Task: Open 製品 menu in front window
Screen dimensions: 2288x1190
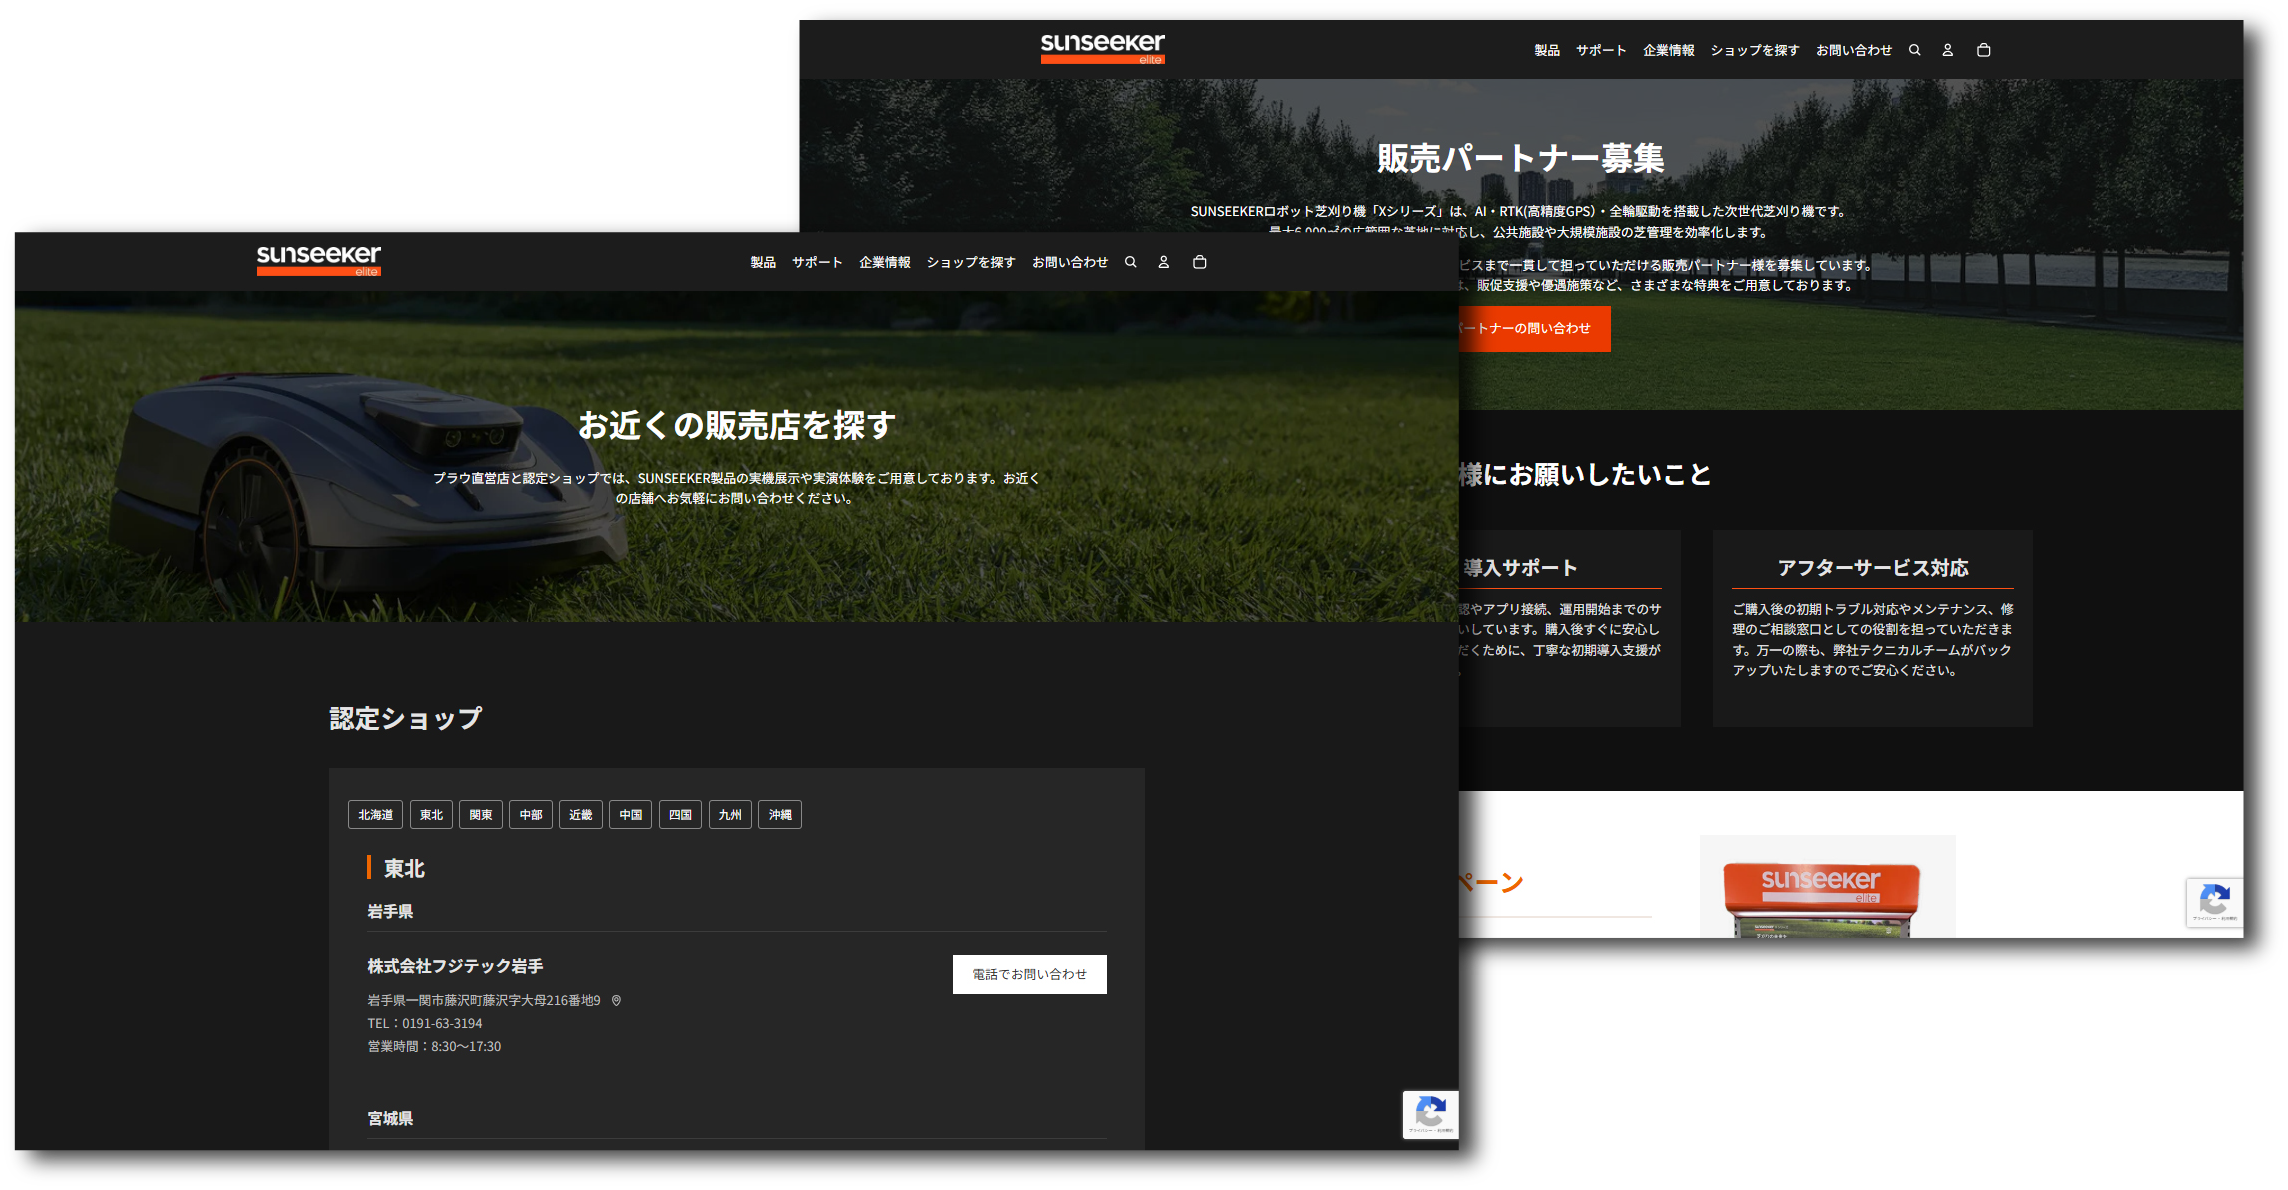Action: [763, 262]
